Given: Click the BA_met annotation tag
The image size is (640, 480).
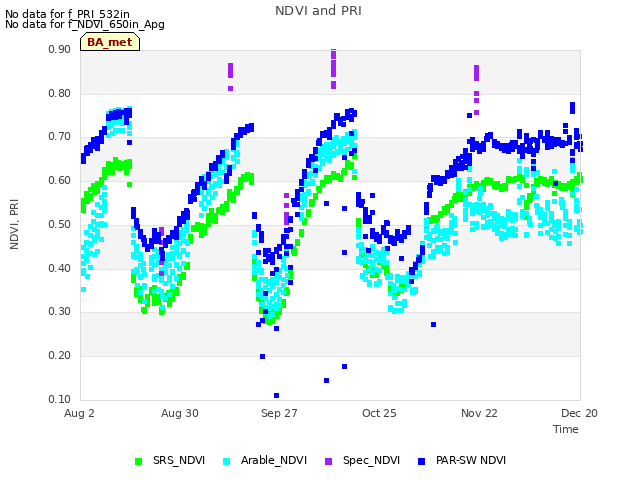Looking at the screenshot, I should [x=110, y=42].
